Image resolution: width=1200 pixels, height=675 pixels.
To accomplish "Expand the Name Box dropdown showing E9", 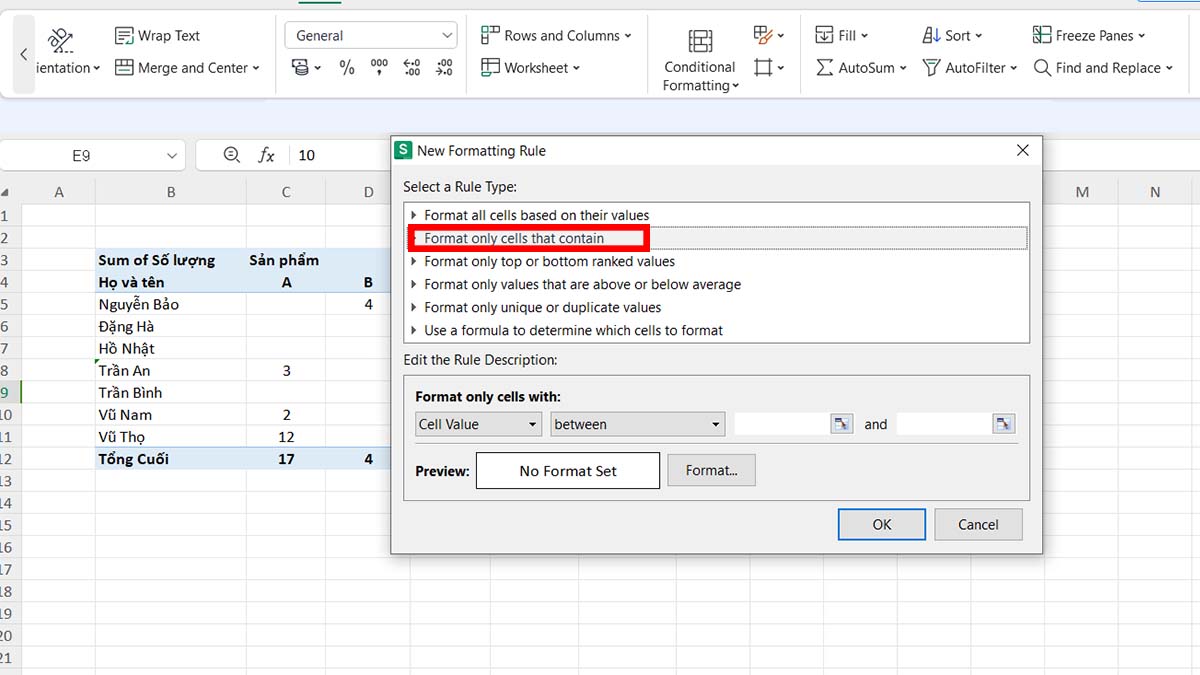I will (172, 155).
